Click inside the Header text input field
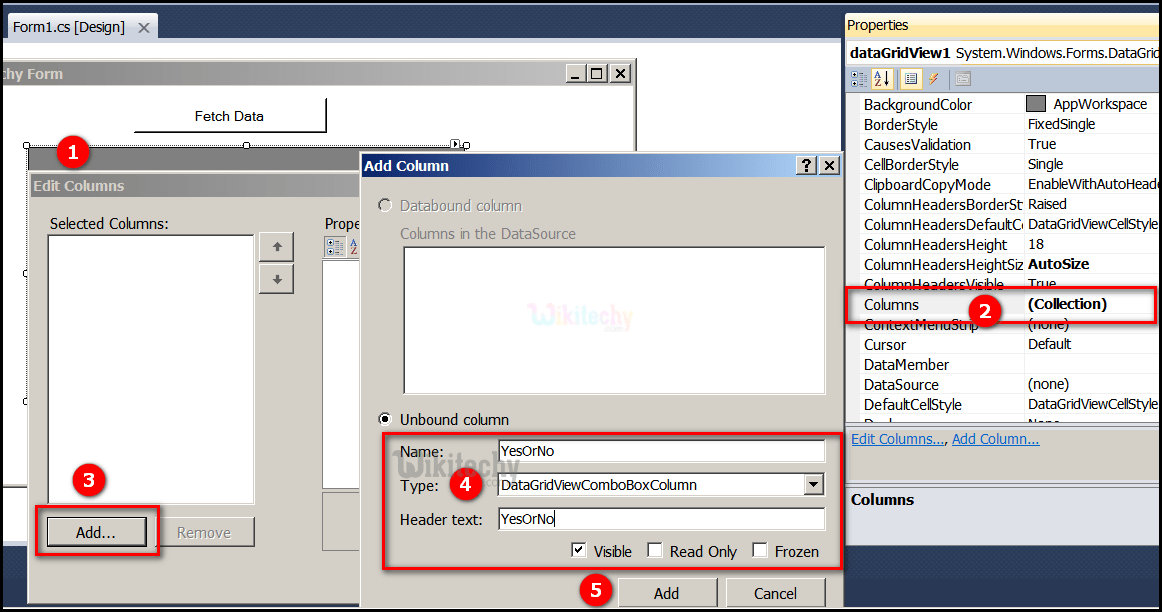Image resolution: width=1162 pixels, height=612 pixels. (x=661, y=518)
